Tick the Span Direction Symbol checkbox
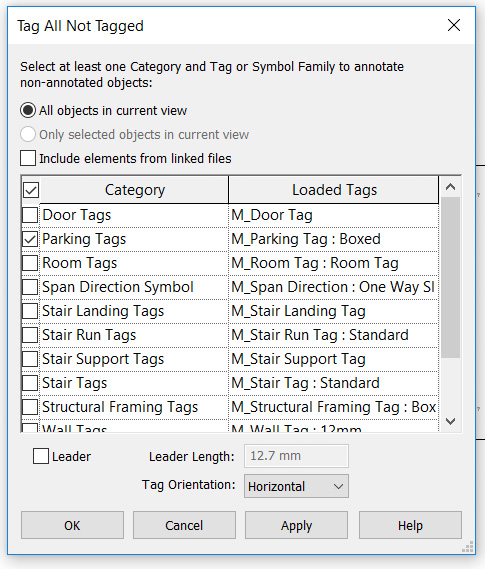Image resolution: width=485 pixels, height=569 pixels. coord(30,287)
